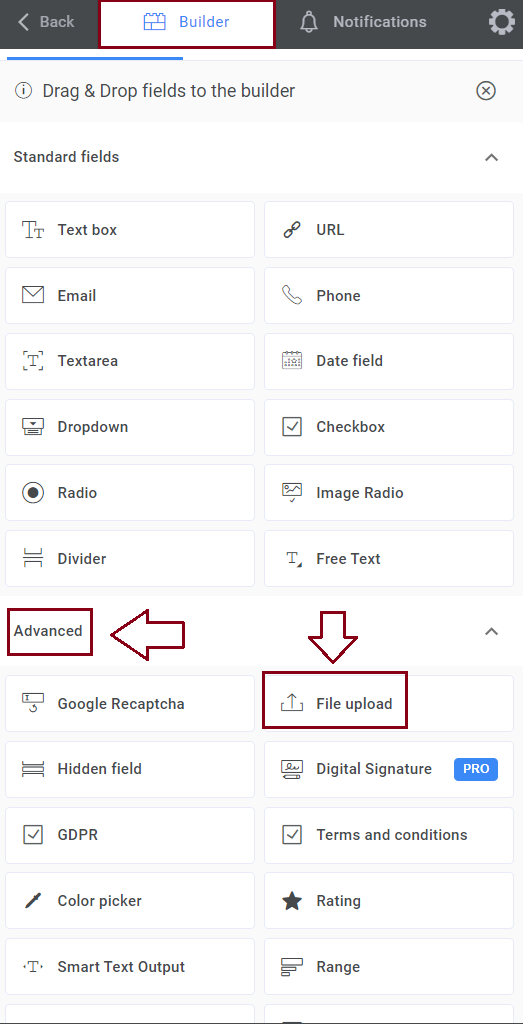Collapse the Advanced section chevron

492,632
